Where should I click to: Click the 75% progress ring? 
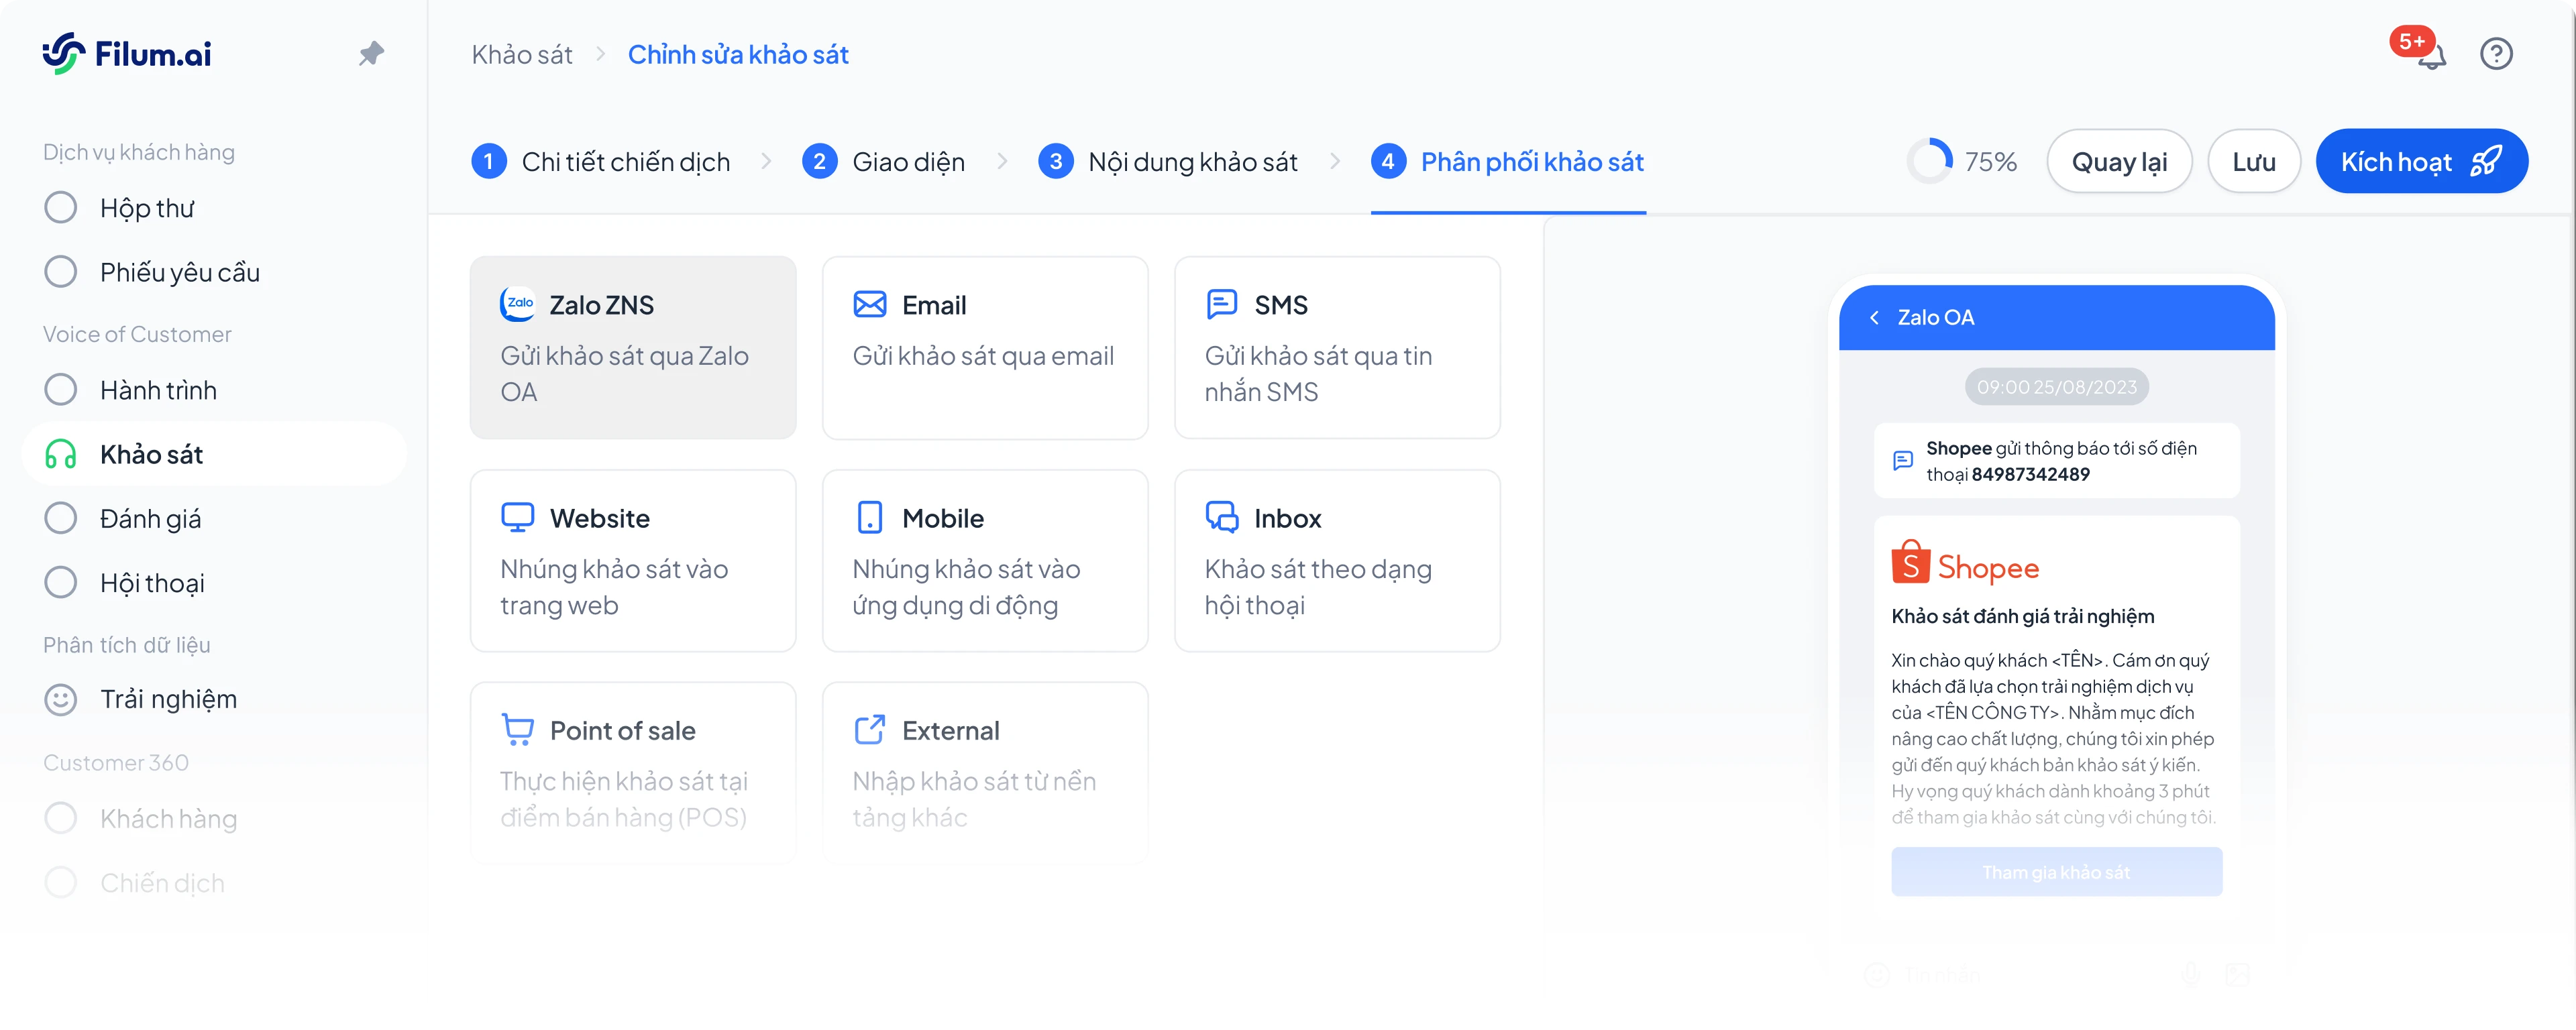[1929, 162]
